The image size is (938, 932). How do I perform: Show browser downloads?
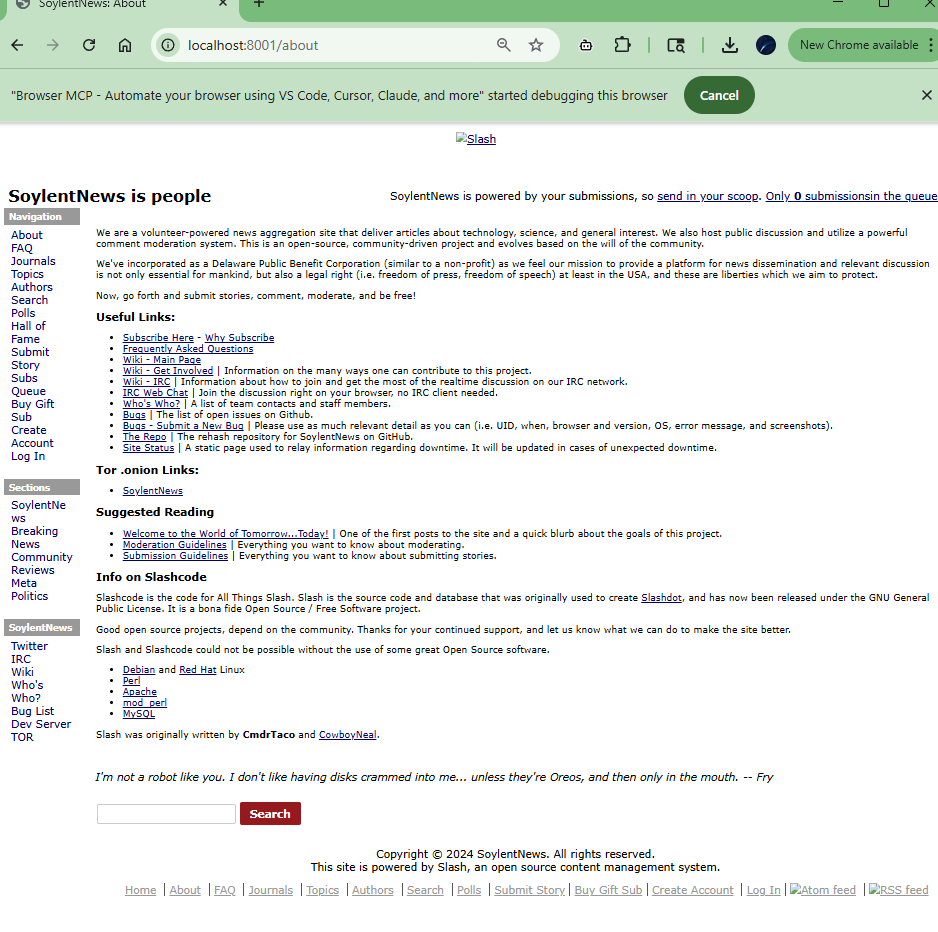coord(729,45)
